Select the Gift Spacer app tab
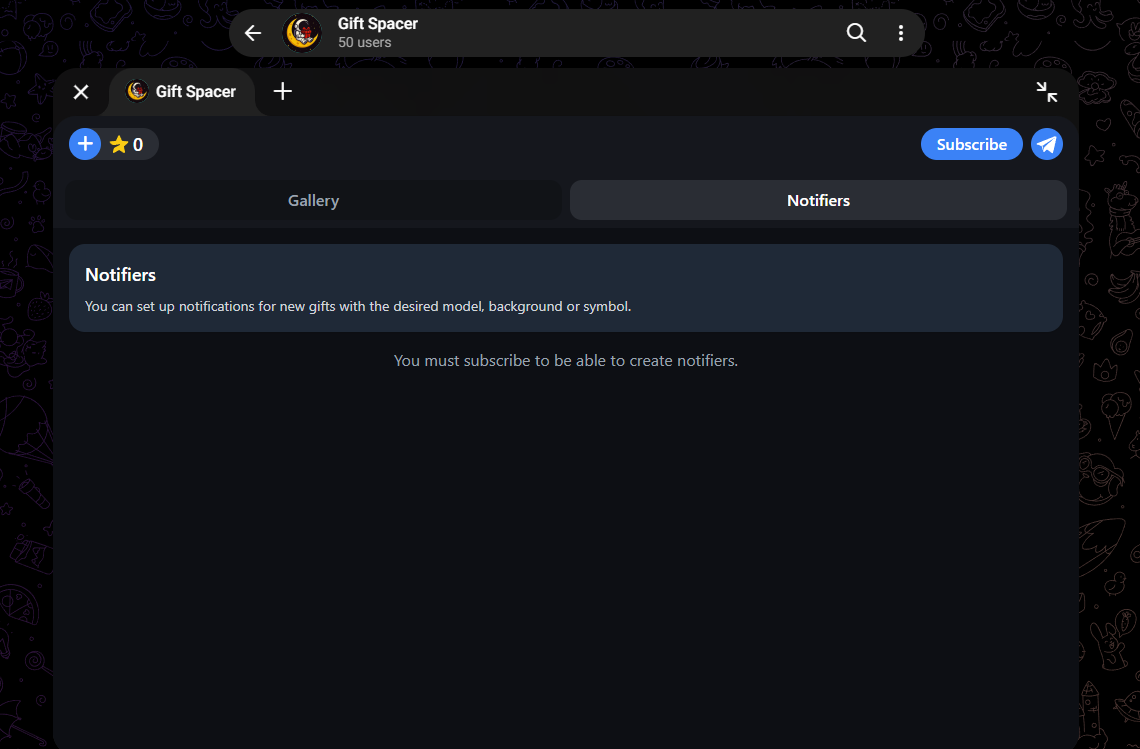The width and height of the screenshot is (1140, 749). click(182, 92)
